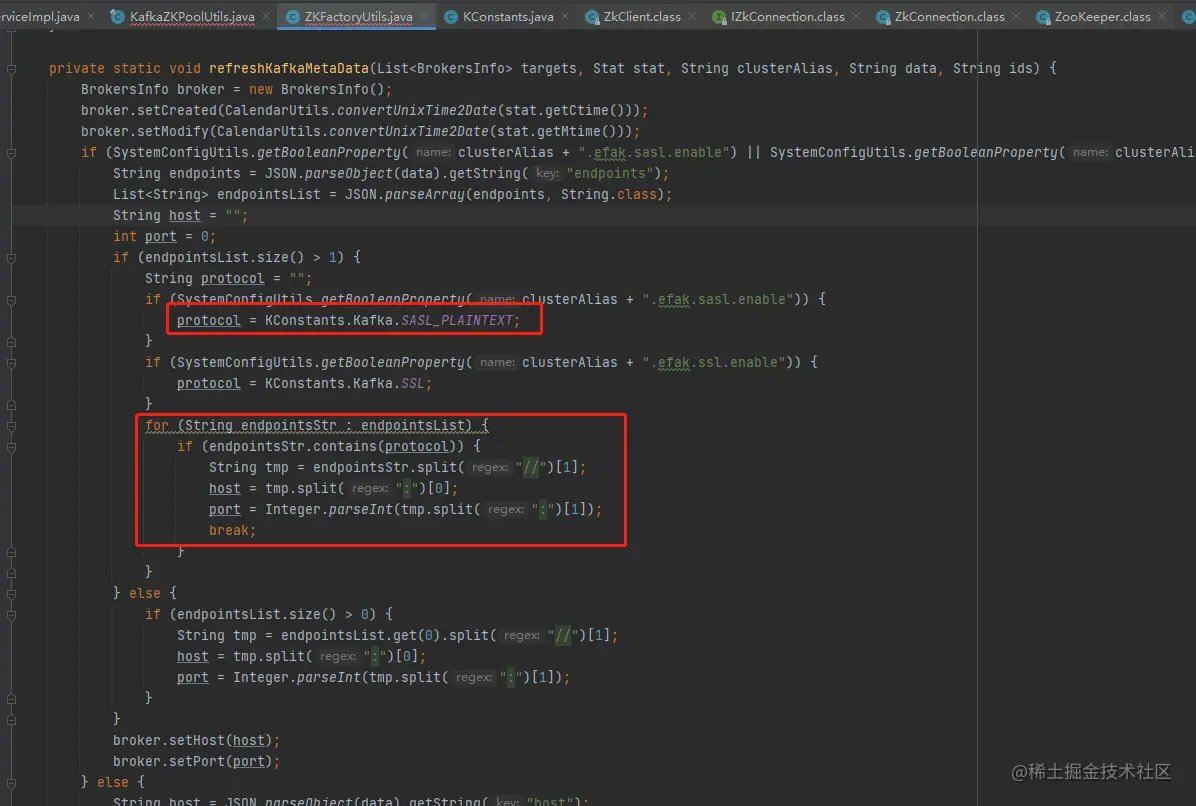Click the "endpoints" string literal
Viewport: 1196px width, 806px height.
[x=610, y=173]
